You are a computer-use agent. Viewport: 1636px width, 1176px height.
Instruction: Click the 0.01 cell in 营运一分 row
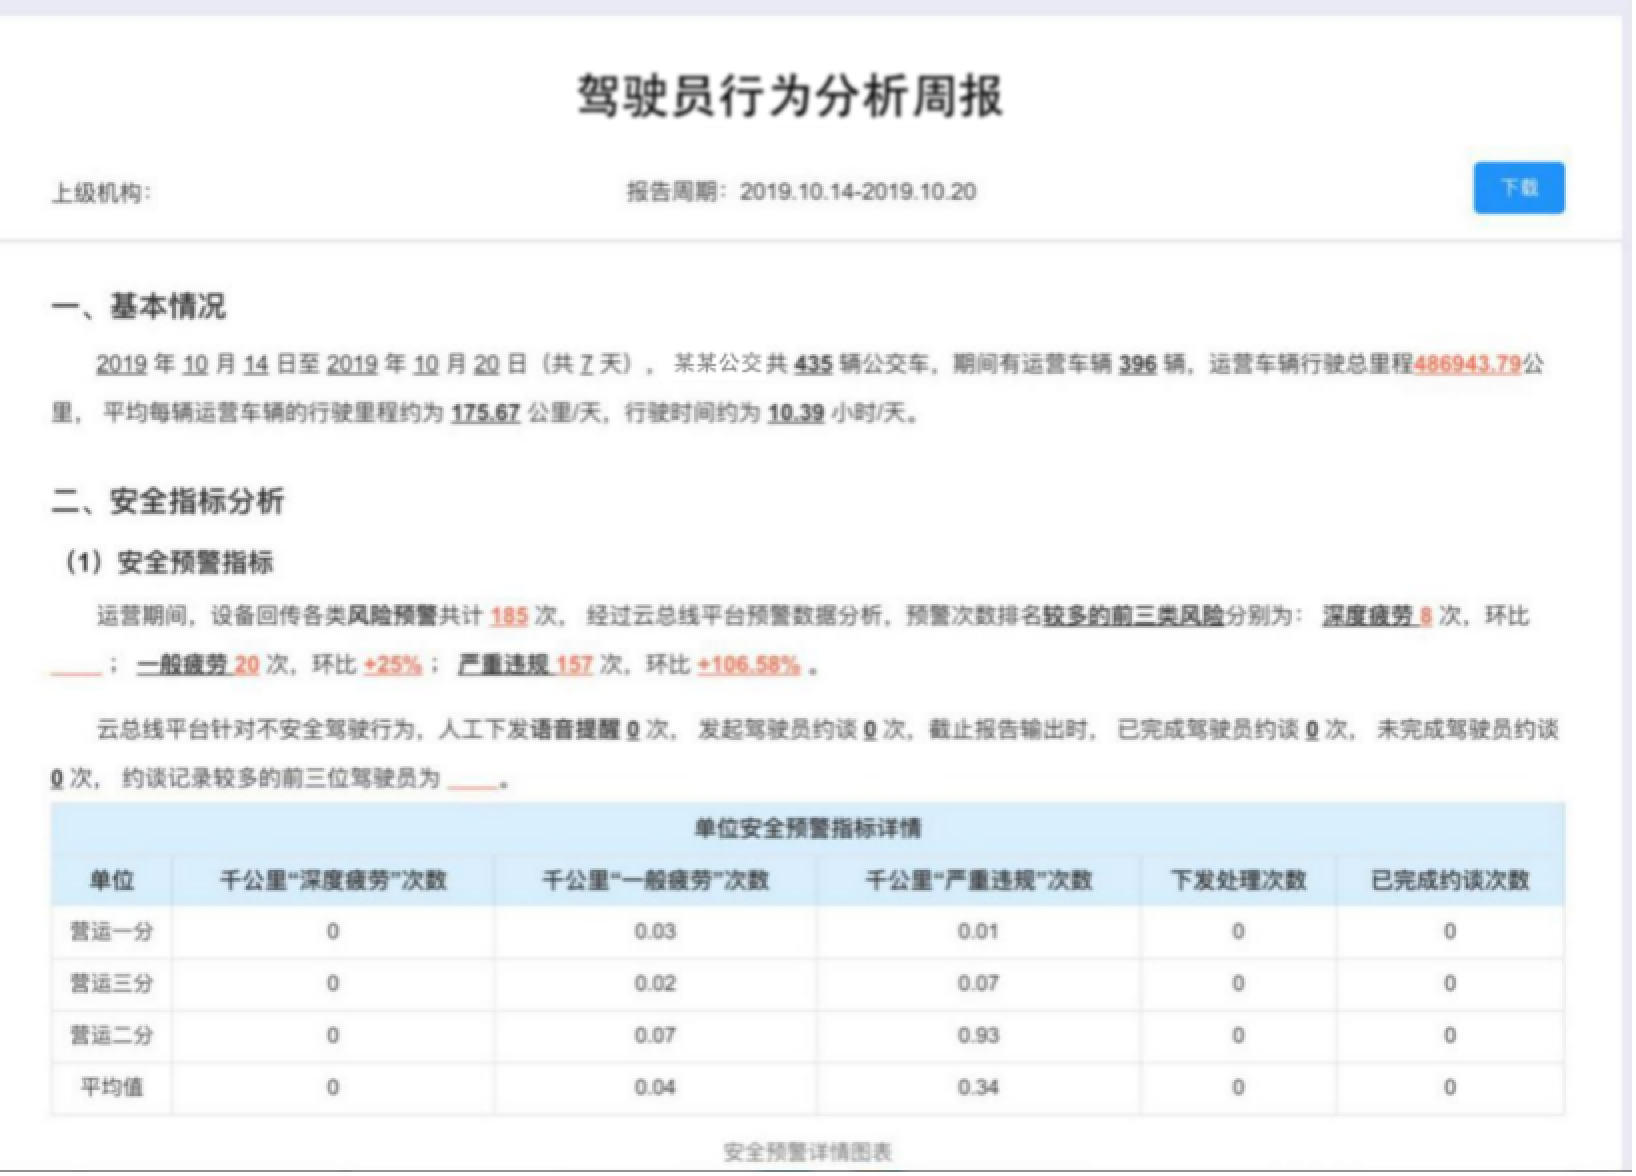(978, 932)
